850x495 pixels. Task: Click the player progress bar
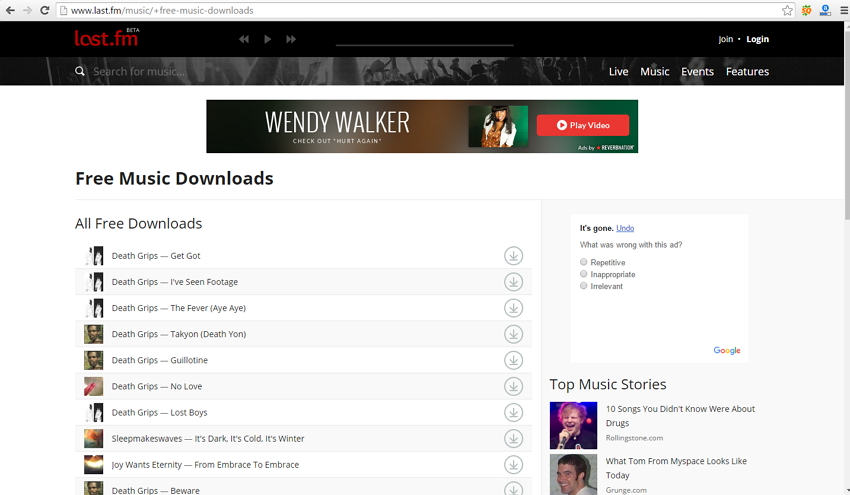(424, 45)
